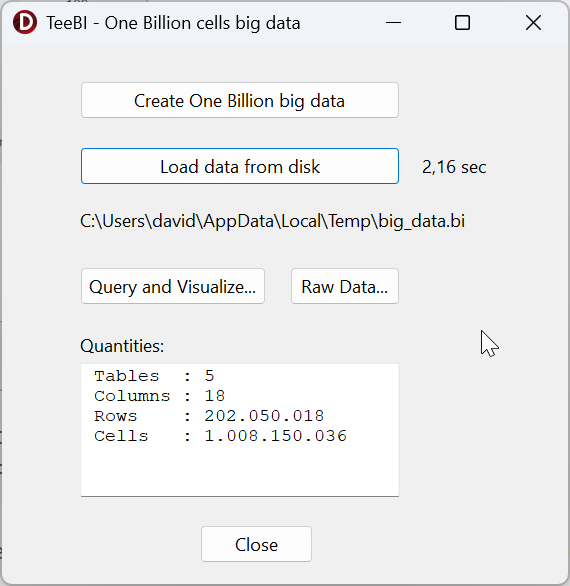Click Load data from disk button

click(240, 166)
